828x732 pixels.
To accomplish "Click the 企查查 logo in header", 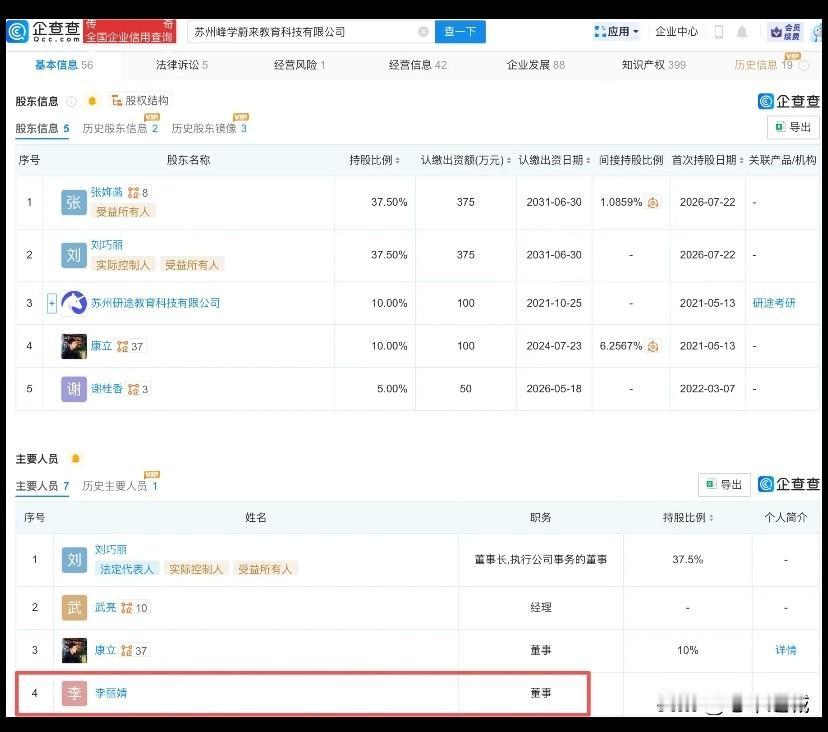I will click(x=44, y=32).
